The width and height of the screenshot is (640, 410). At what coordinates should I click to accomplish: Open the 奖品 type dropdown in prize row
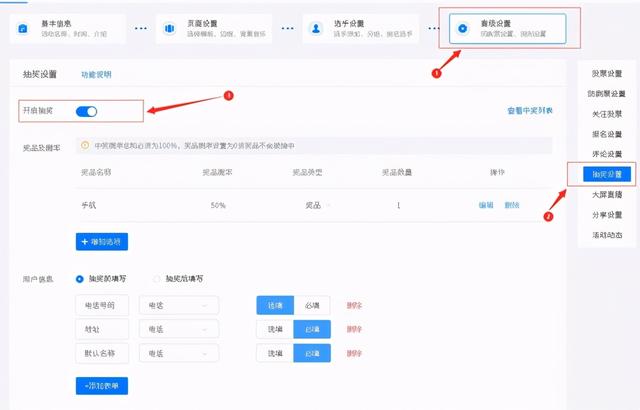318,205
